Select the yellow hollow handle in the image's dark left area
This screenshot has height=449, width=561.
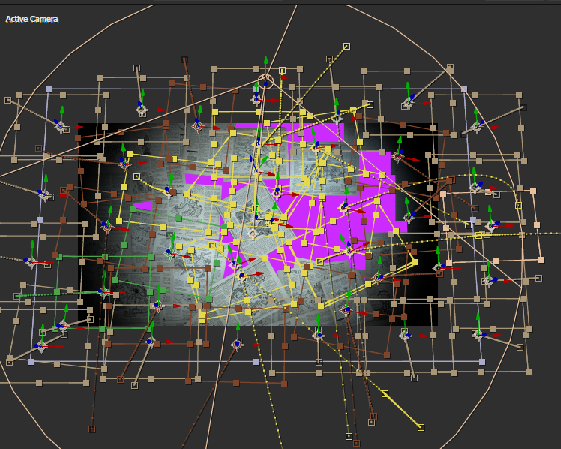[x=136, y=176]
